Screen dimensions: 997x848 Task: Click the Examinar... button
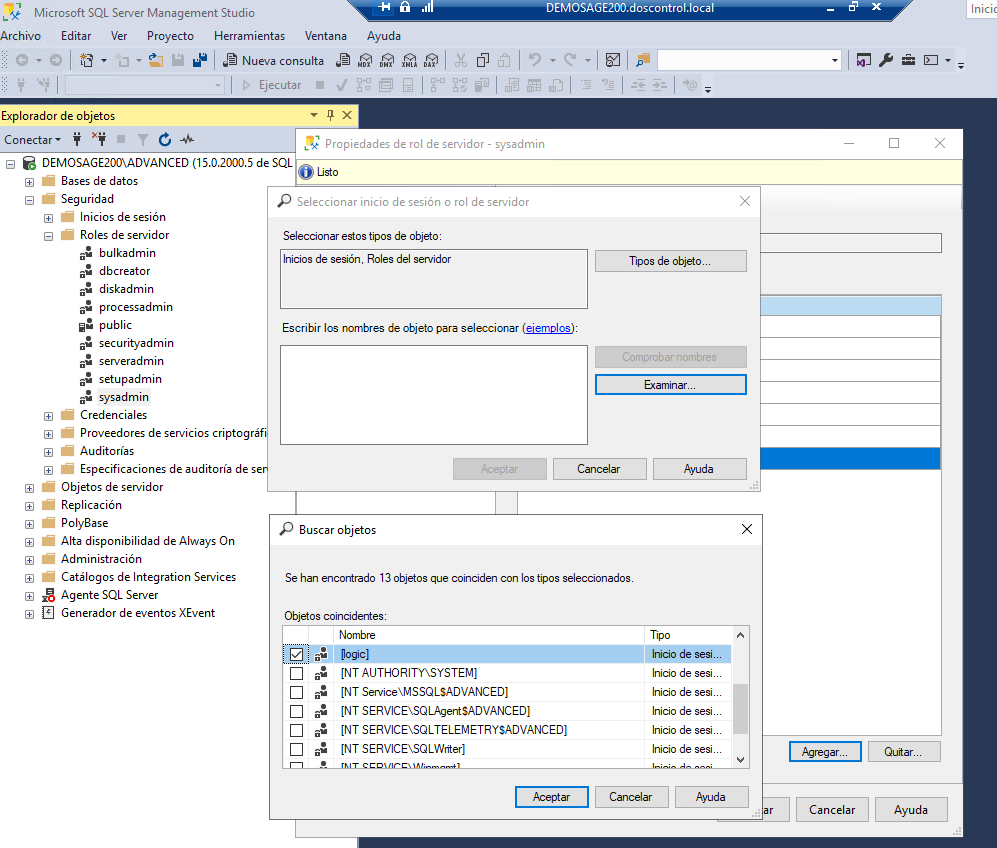(670, 385)
